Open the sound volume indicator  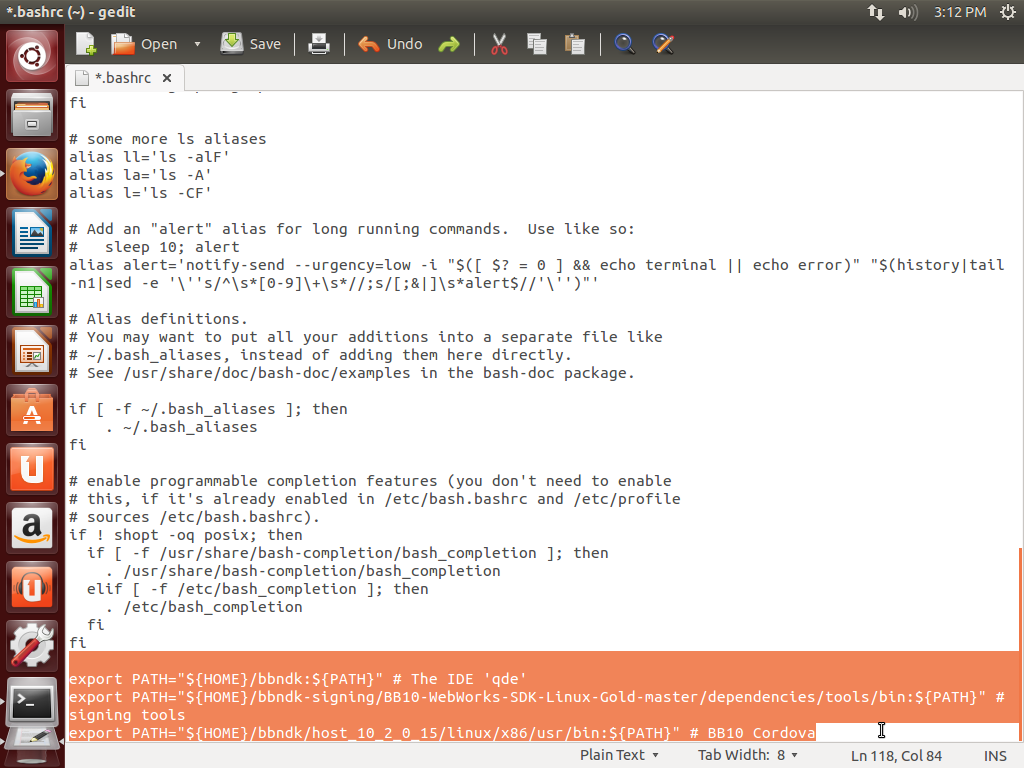click(907, 12)
